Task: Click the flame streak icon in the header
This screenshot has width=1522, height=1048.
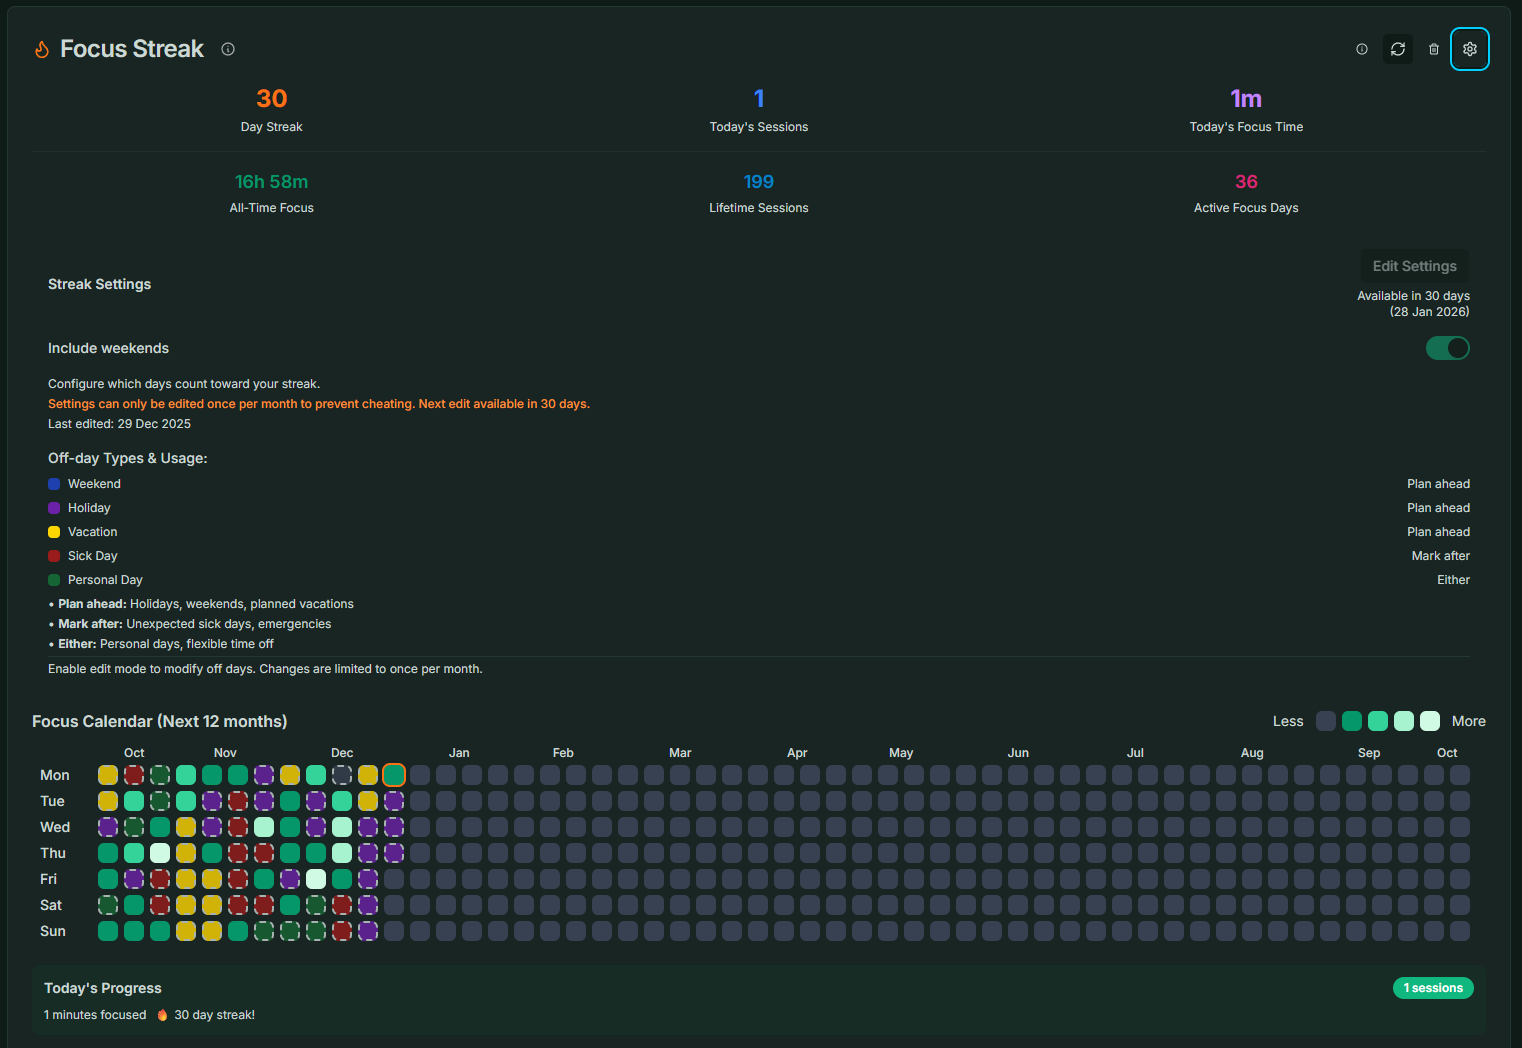Action: point(41,48)
